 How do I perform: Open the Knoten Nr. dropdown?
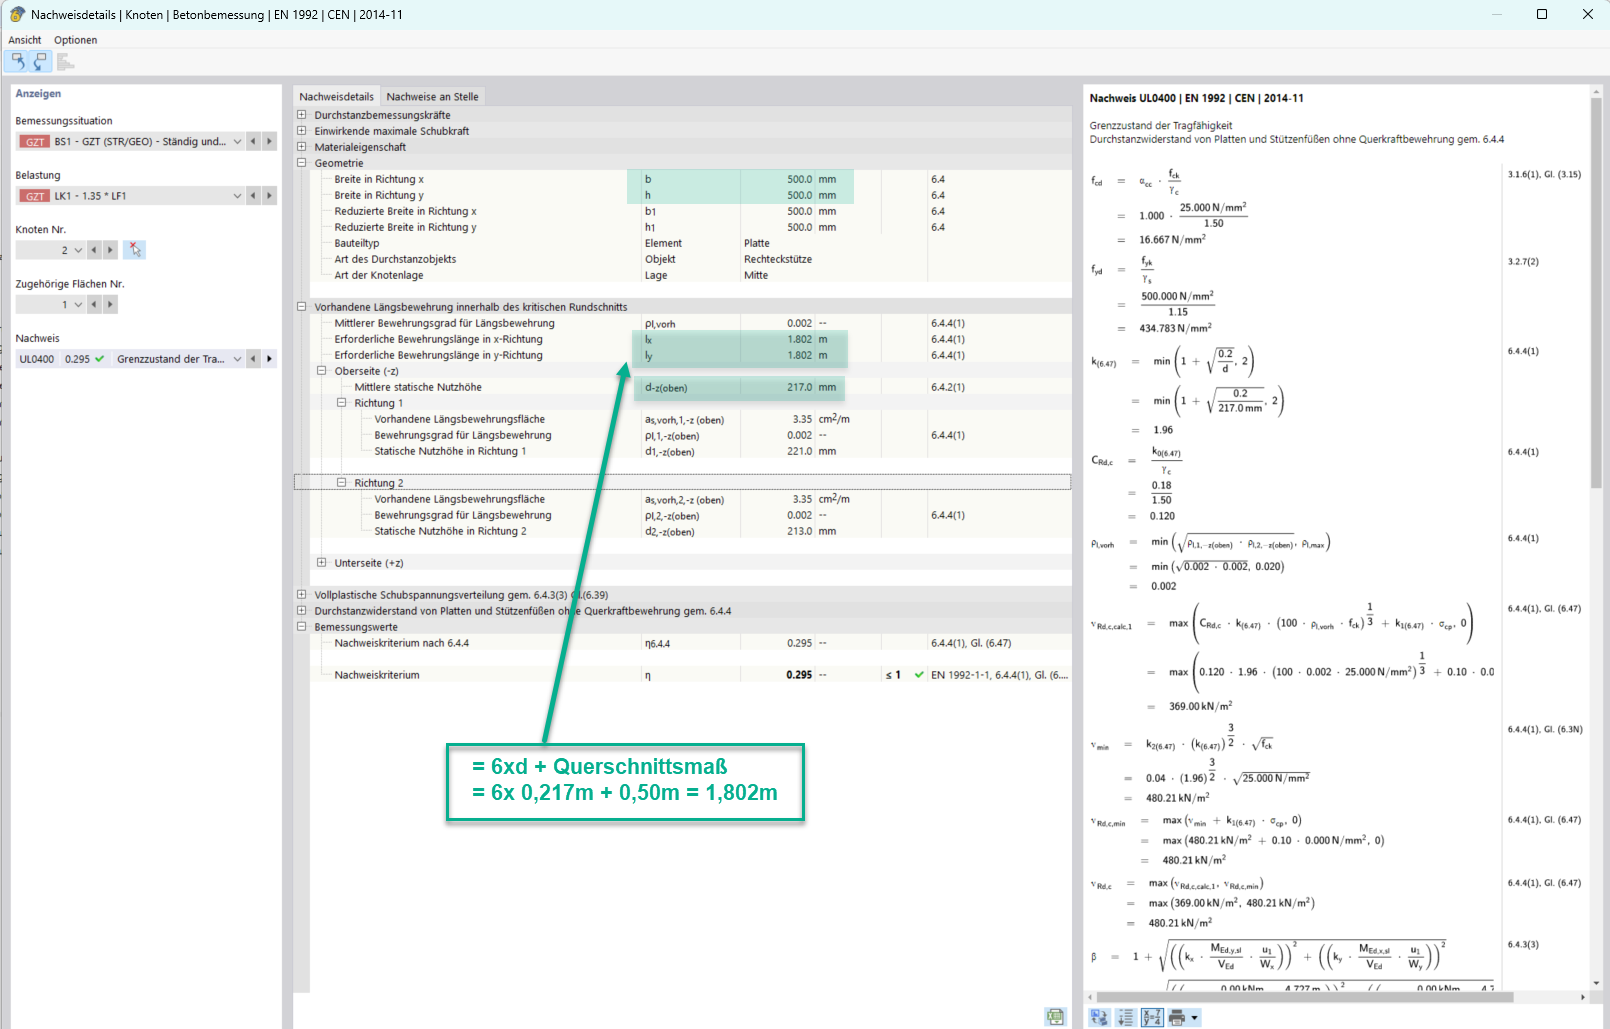(78, 250)
